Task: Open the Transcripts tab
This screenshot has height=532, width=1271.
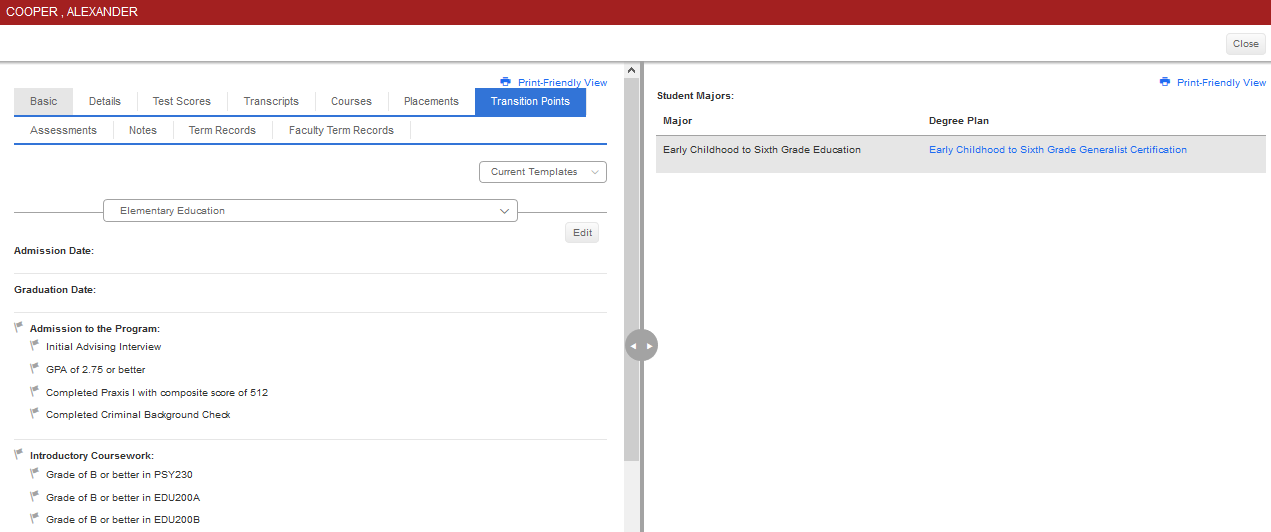Action: pos(271,101)
